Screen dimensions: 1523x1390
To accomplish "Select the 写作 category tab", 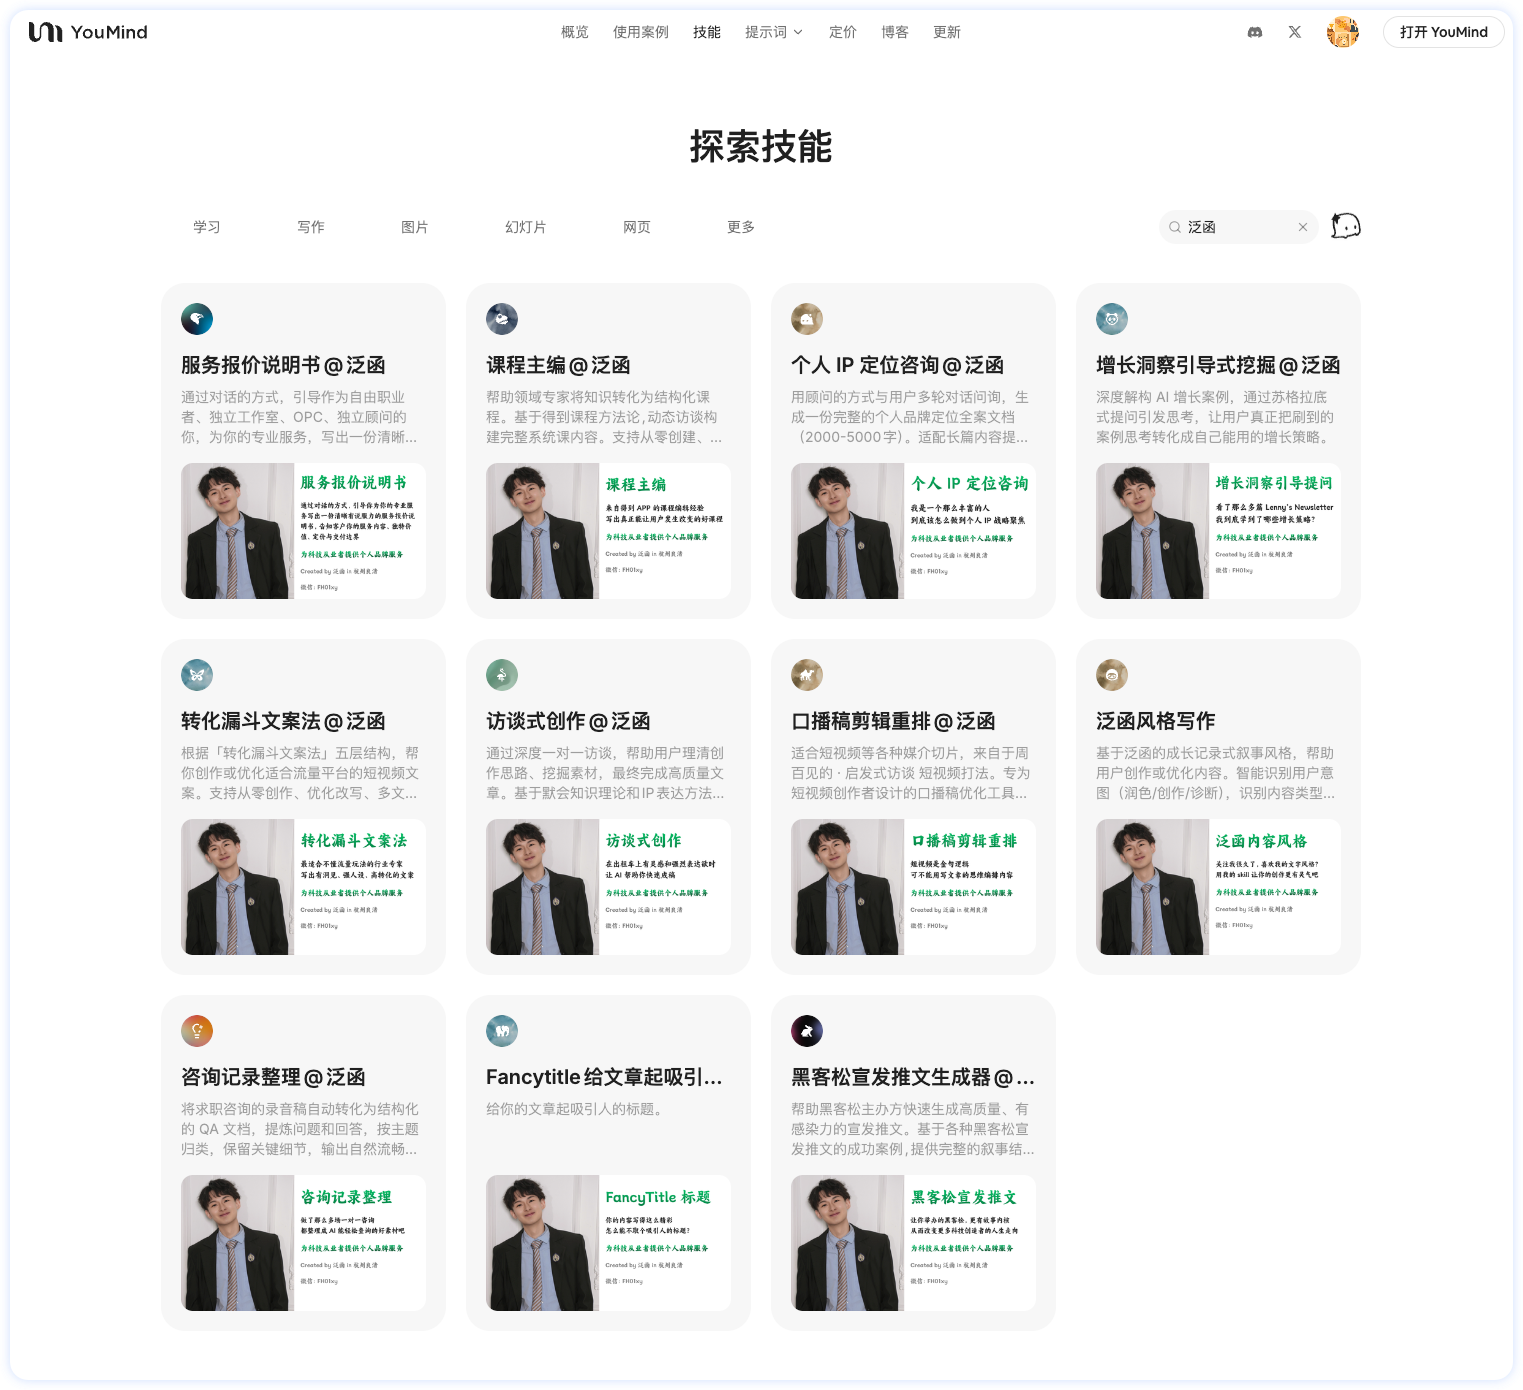I will click(x=310, y=227).
